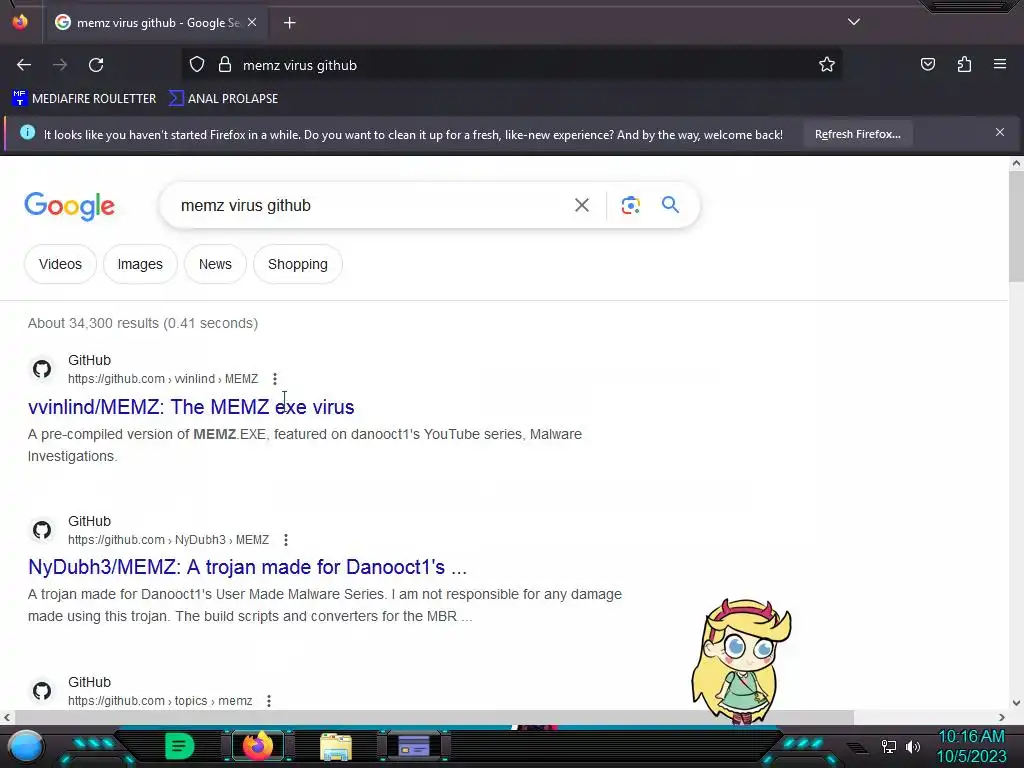
Task: Filter results by Videos
Action: coord(60,264)
